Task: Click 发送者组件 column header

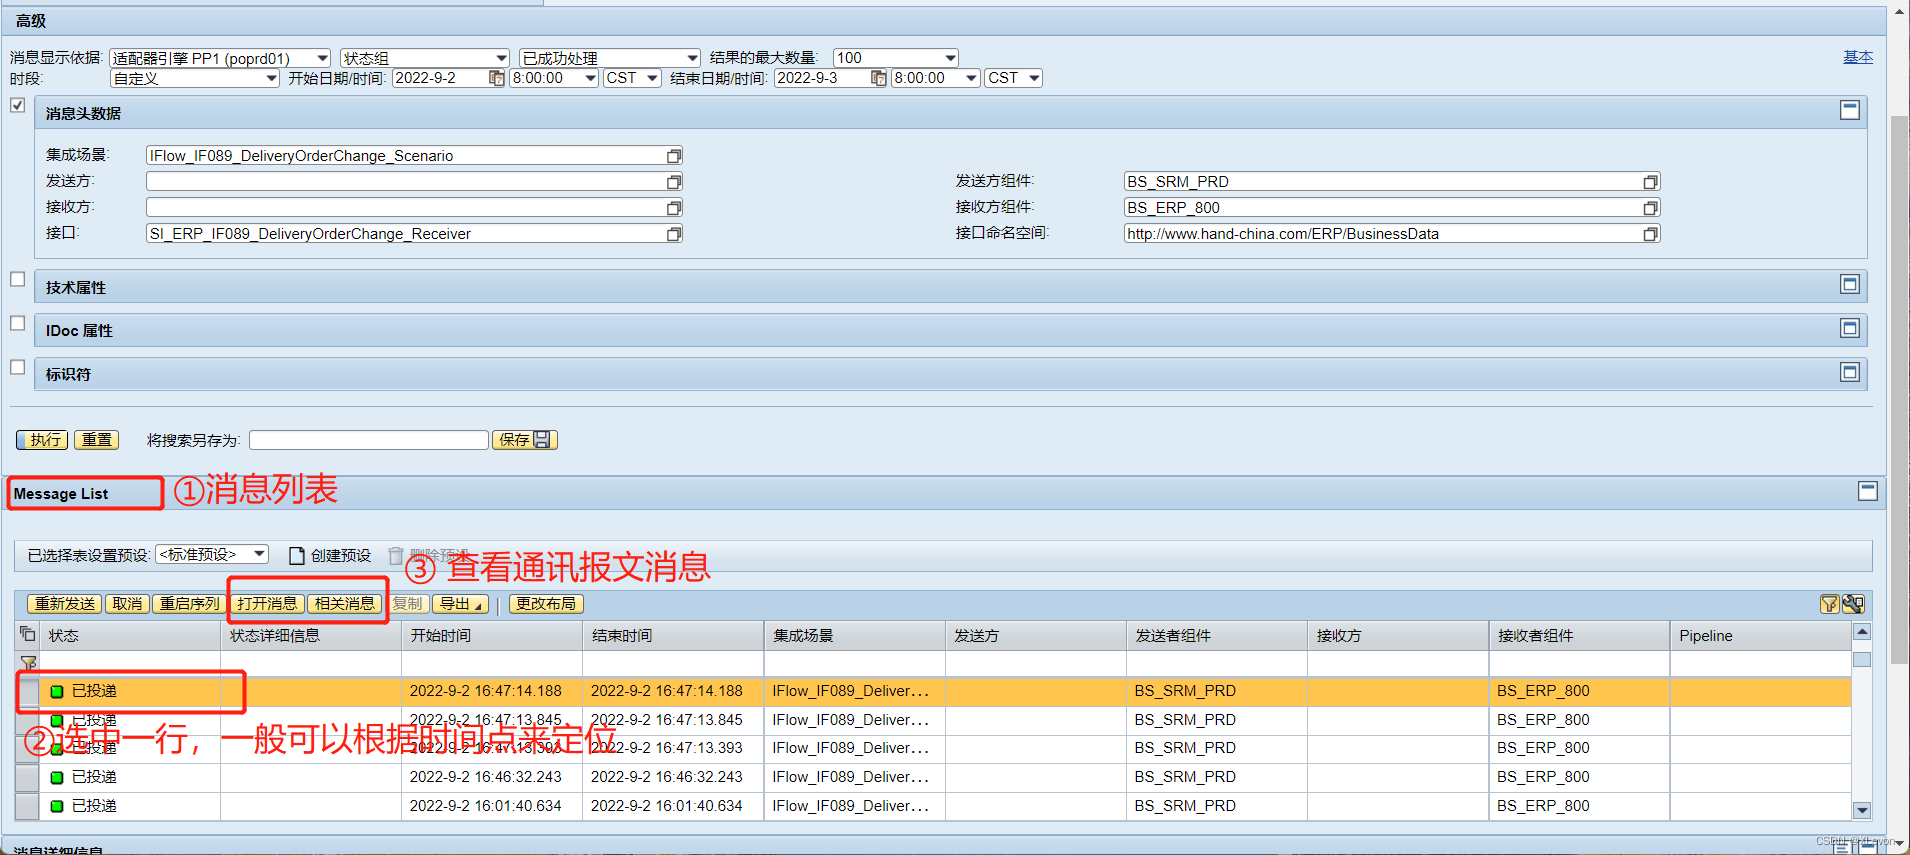Action: tap(1216, 636)
